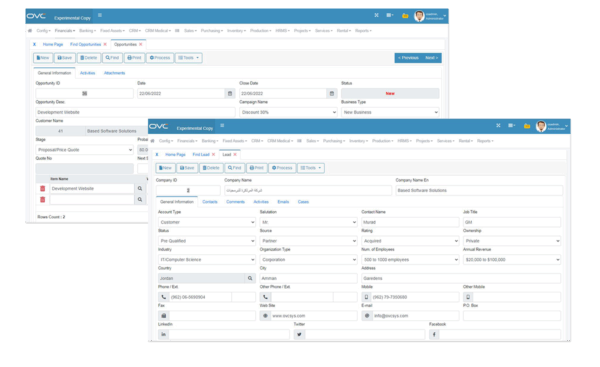
Task: Click the Twitter icon in the Lead form
Action: coord(299,334)
